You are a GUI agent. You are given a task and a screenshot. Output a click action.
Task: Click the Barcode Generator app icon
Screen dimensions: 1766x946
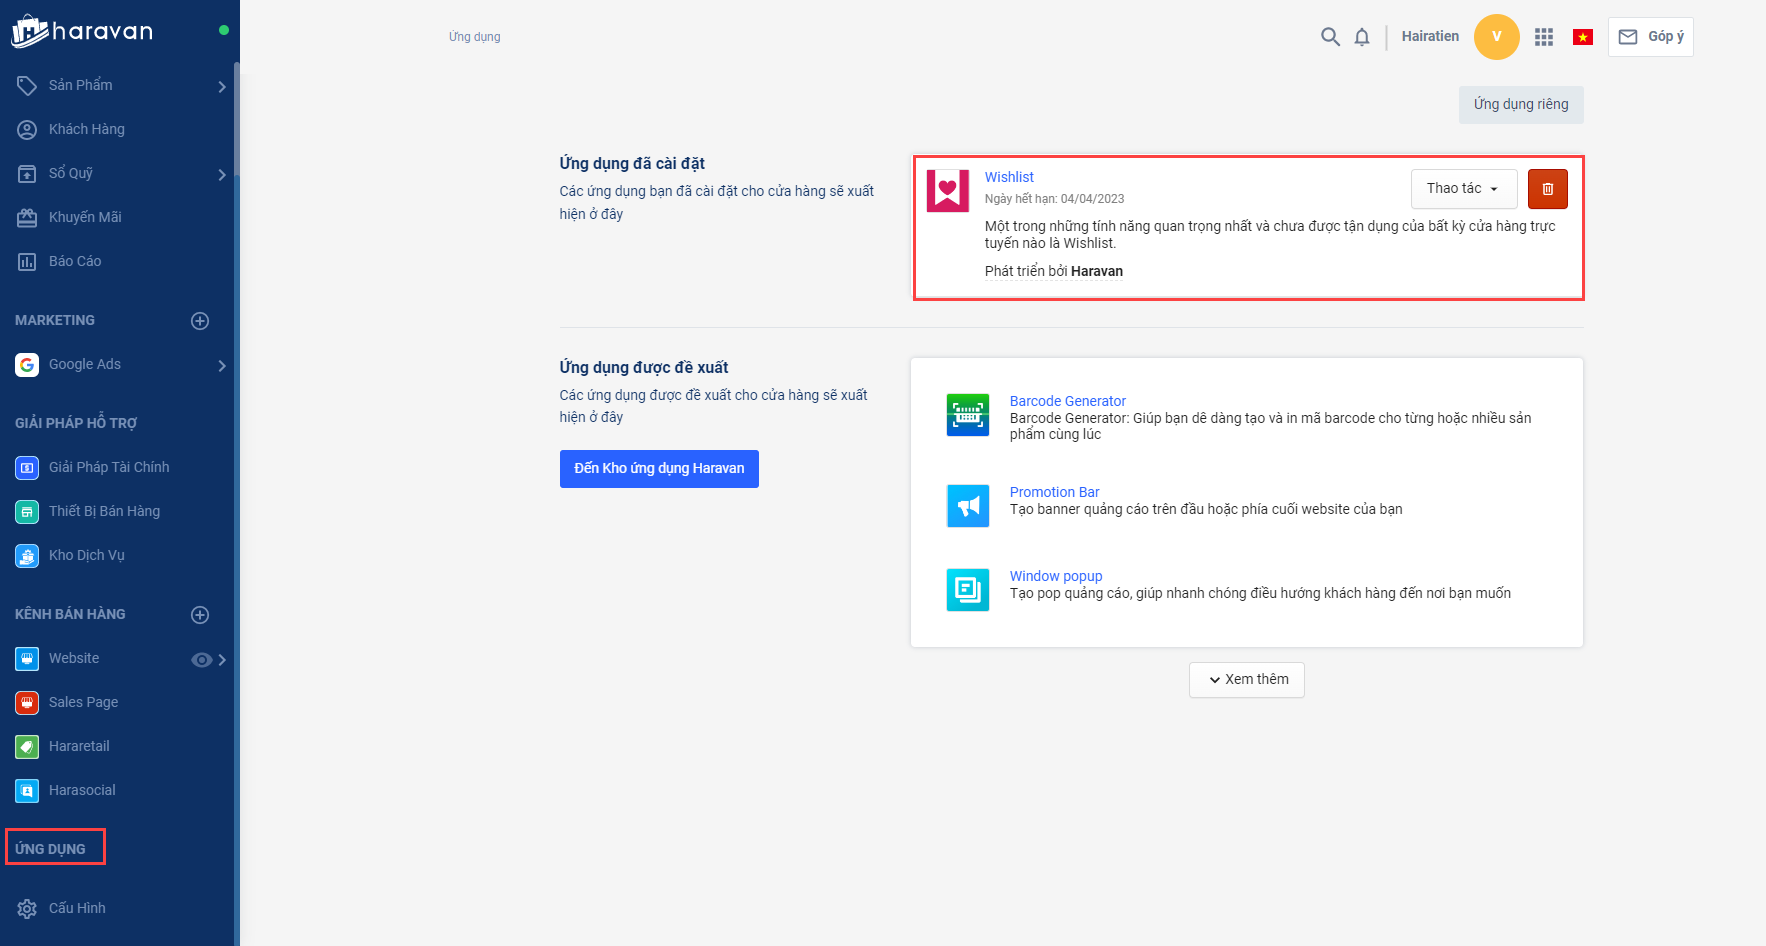[967, 415]
